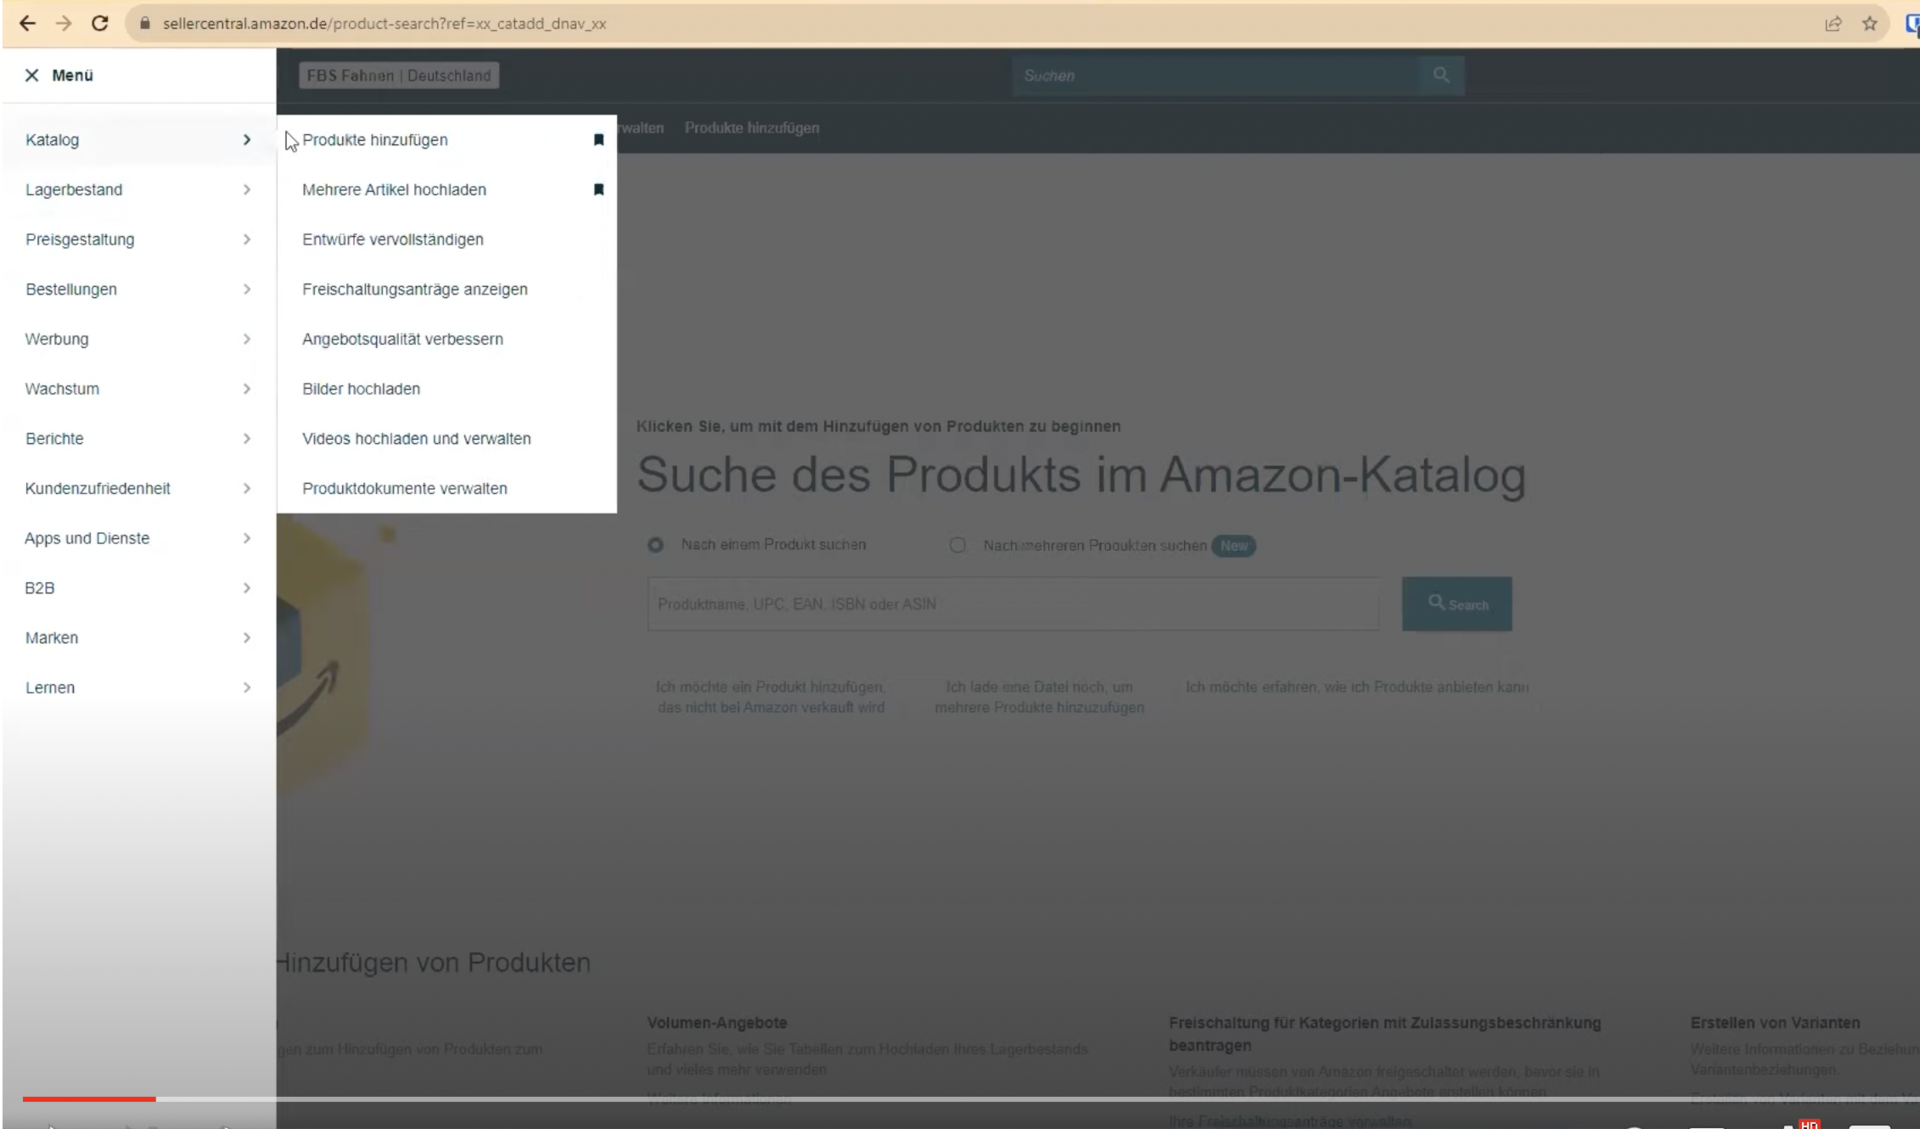Click the magnifier icon in top search bar
1920x1129 pixels.
pyautogui.click(x=1440, y=75)
